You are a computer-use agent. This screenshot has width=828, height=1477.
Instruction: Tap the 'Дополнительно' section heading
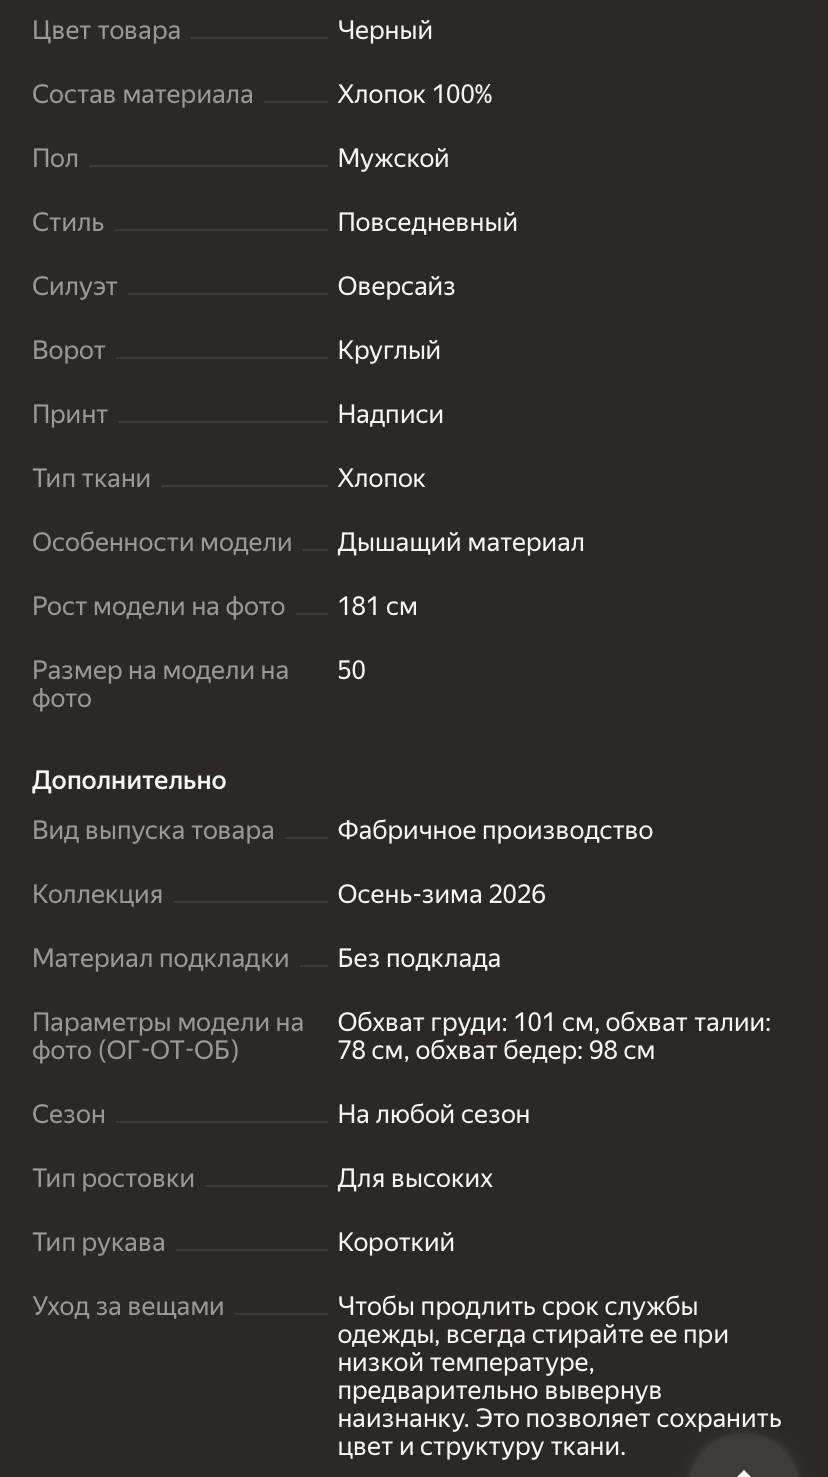tap(129, 780)
